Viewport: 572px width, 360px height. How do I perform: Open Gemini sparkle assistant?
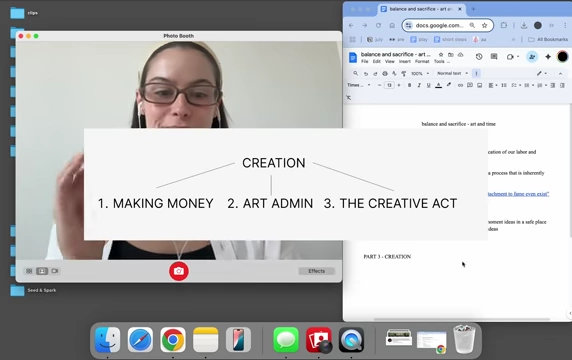[x=548, y=57]
